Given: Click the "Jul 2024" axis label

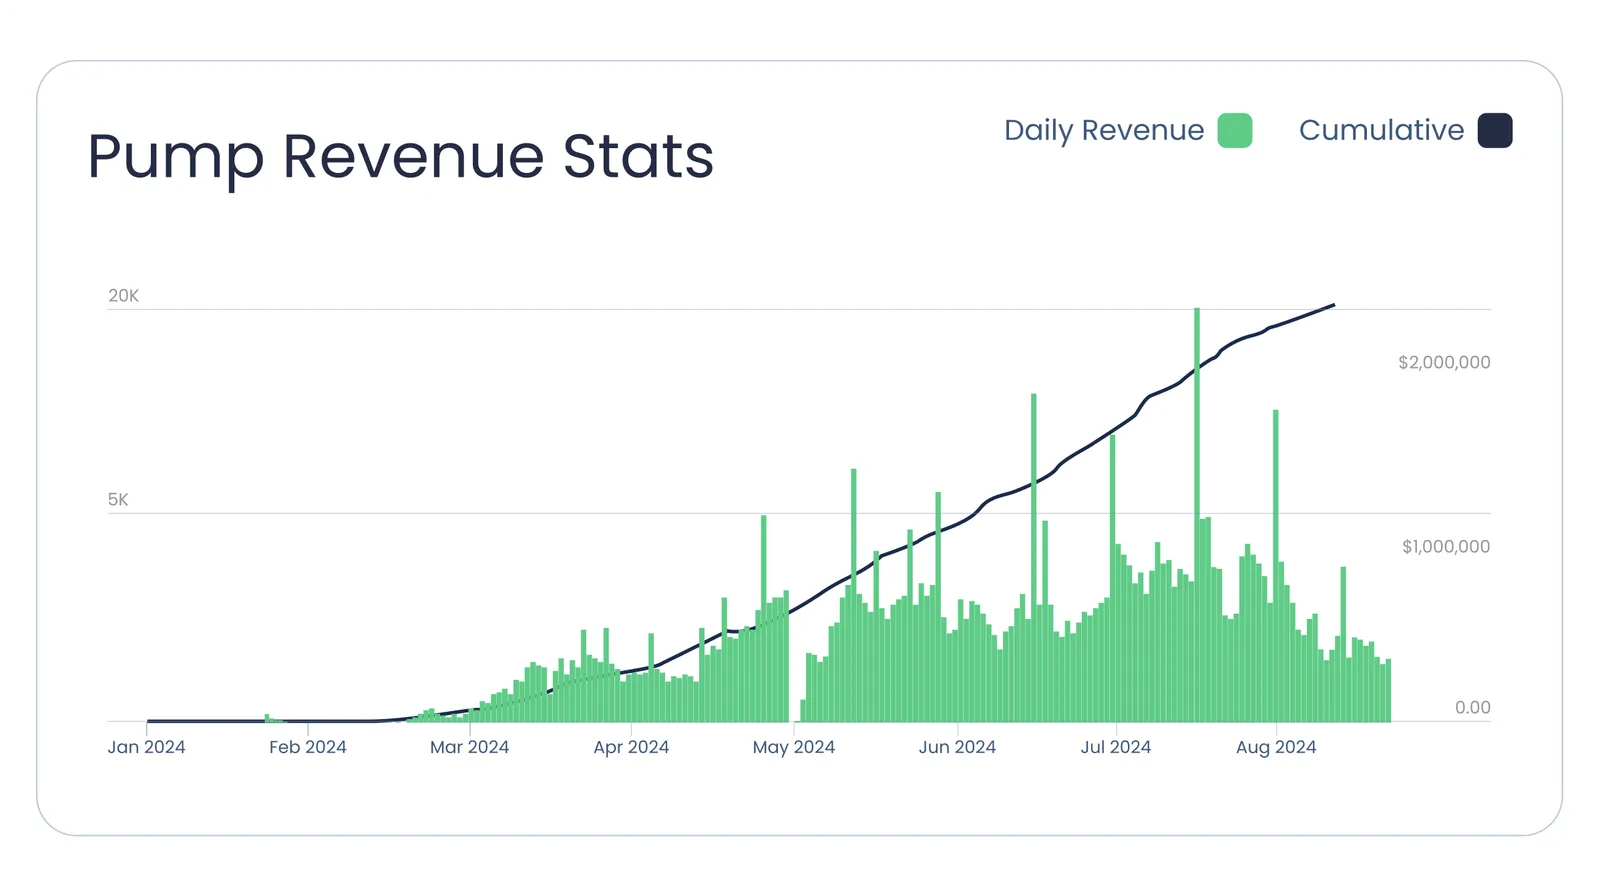Looking at the screenshot, I should point(1115,747).
